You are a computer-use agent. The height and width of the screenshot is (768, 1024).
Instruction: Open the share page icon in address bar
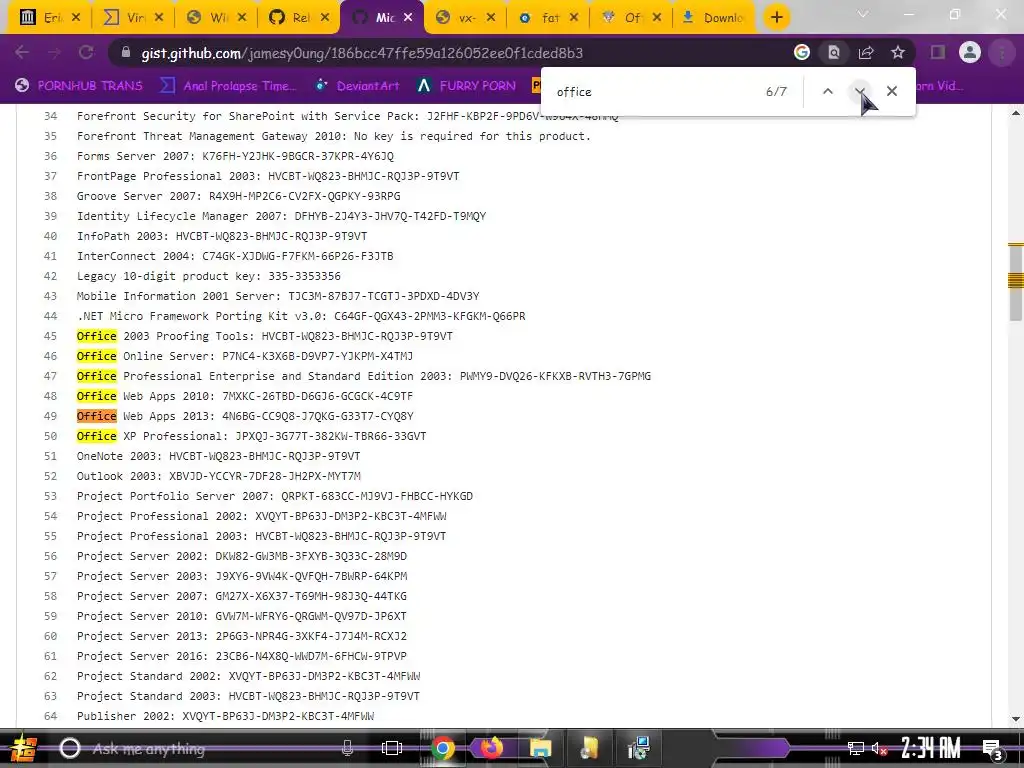pyautogui.click(x=866, y=52)
